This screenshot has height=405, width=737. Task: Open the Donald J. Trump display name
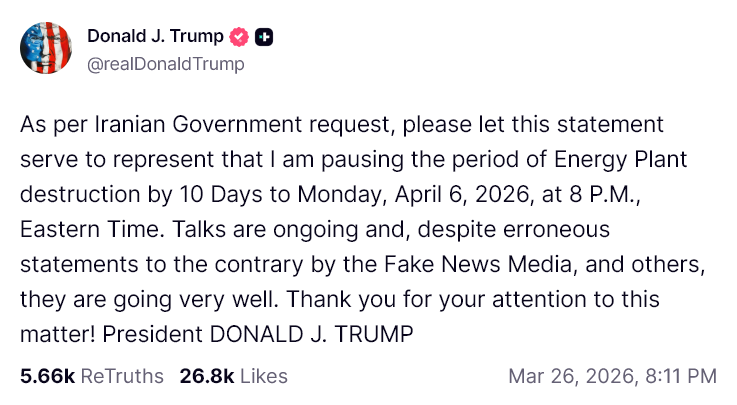click(x=155, y=36)
